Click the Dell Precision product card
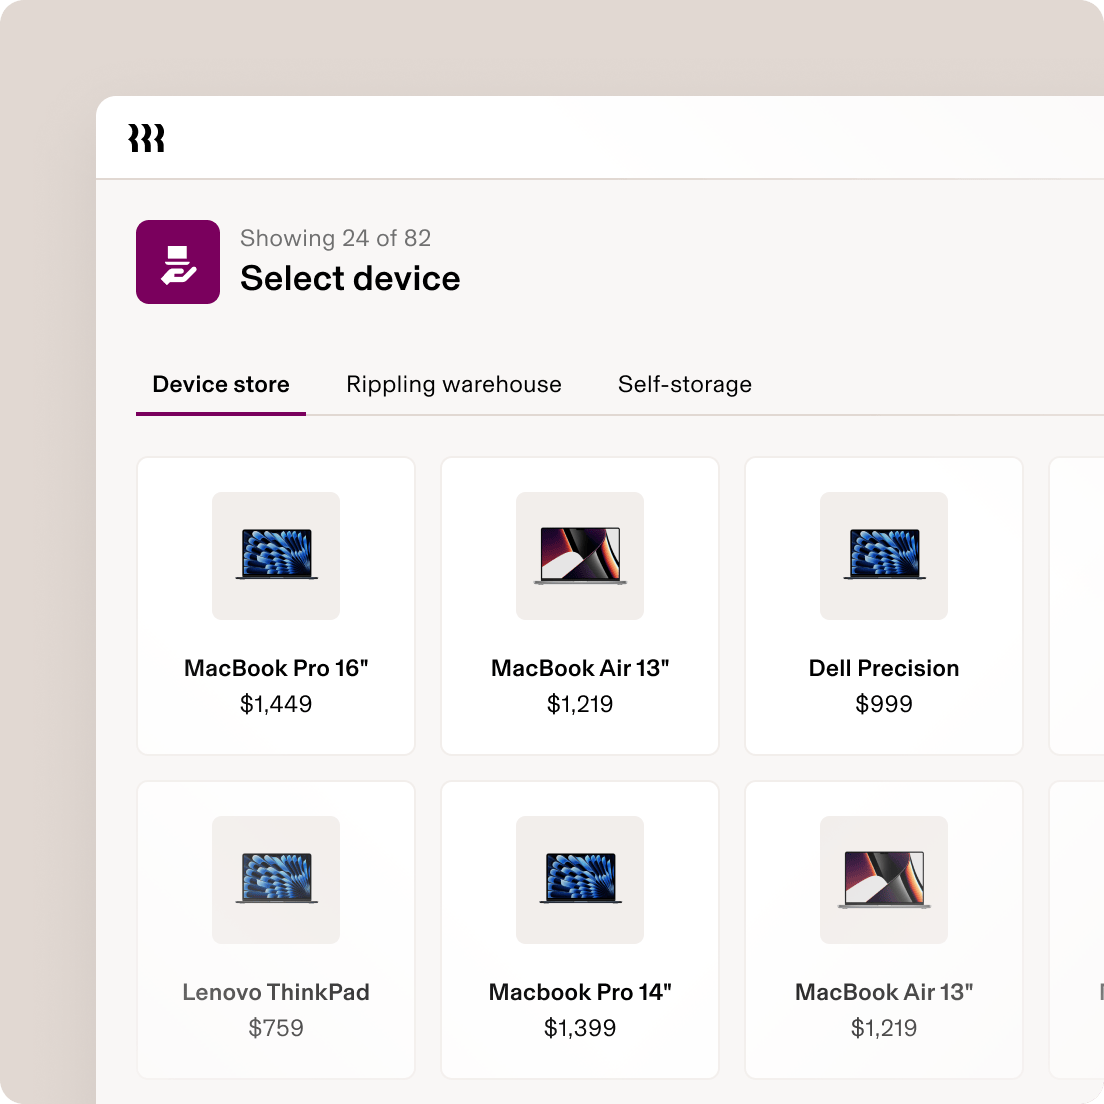The height and width of the screenshot is (1104, 1104). point(884,605)
